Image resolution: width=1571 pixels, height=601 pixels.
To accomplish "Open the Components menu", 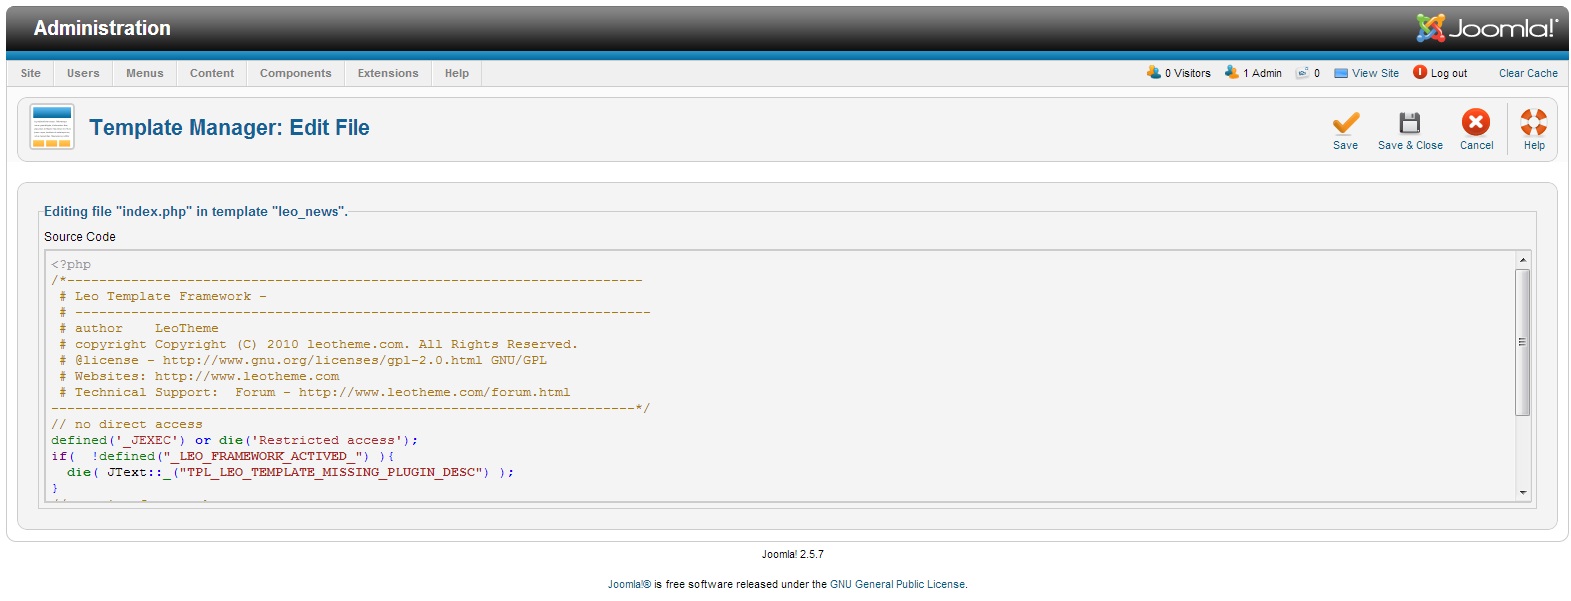I will [296, 73].
